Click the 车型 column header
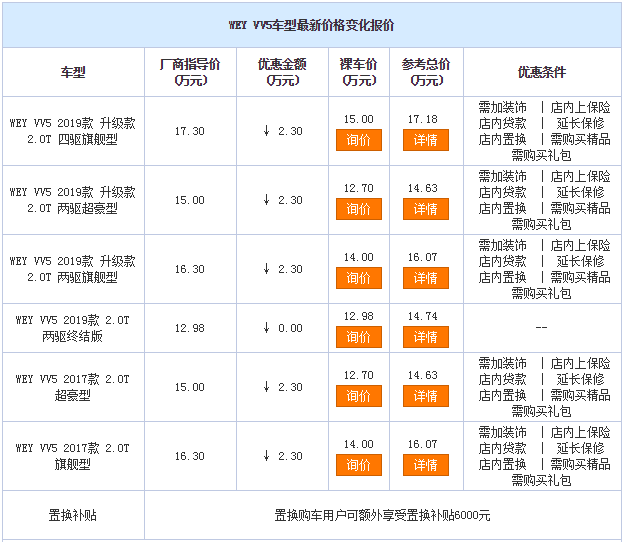Viewport: 624px width, 542px height. click(73, 72)
